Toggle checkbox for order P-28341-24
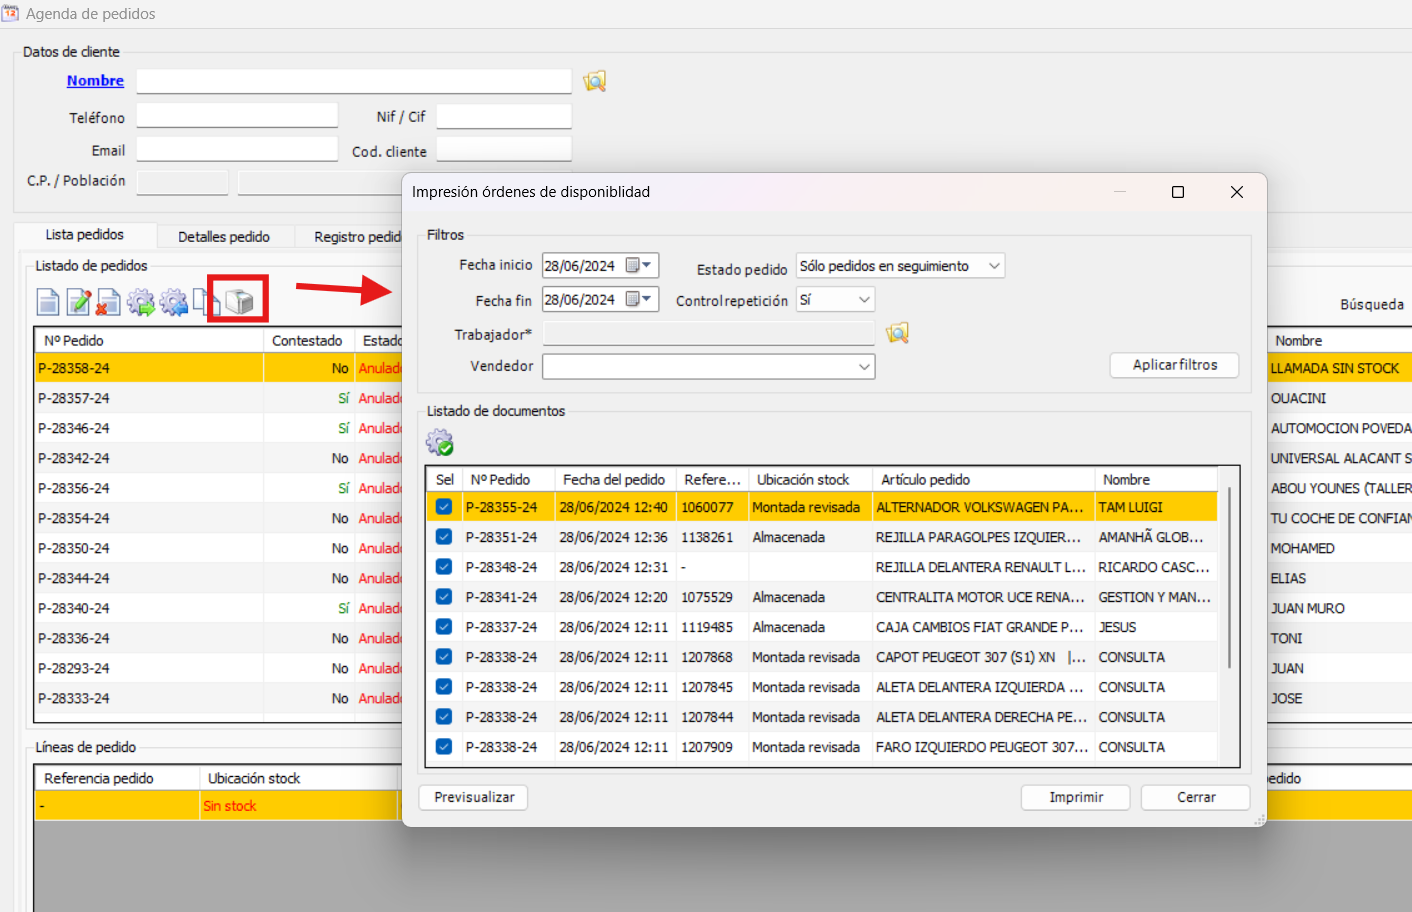1412x912 pixels. tap(444, 597)
